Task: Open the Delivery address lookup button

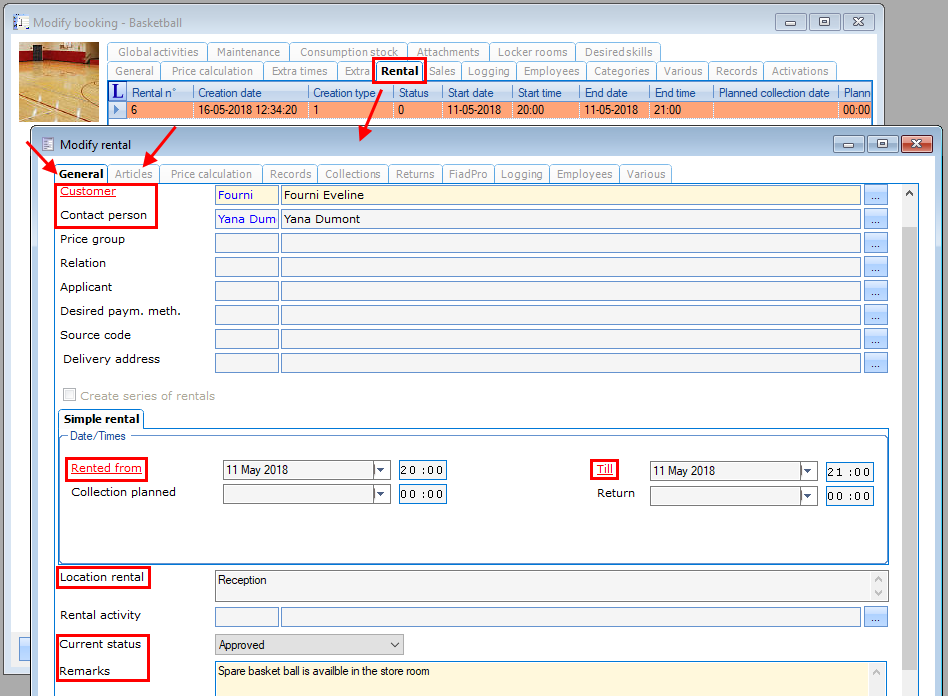Action: tap(875, 363)
